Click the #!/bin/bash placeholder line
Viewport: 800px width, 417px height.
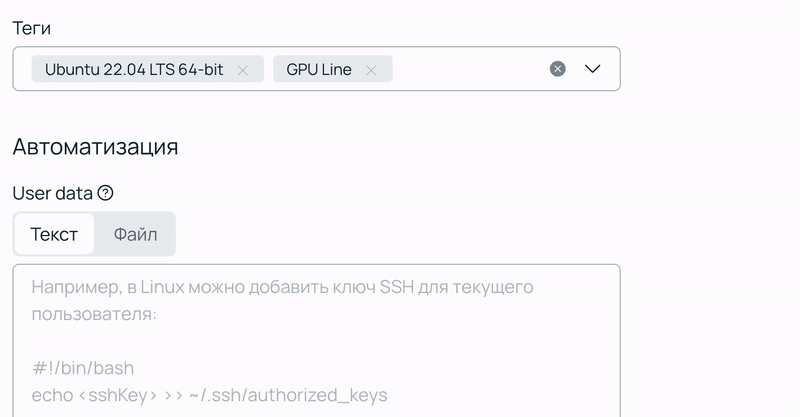[83, 368]
